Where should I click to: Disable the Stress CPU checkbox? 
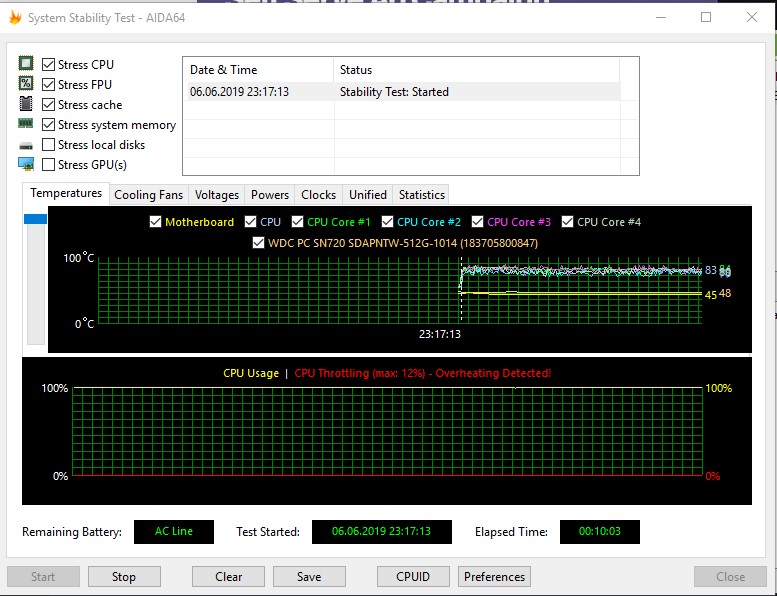[49, 65]
